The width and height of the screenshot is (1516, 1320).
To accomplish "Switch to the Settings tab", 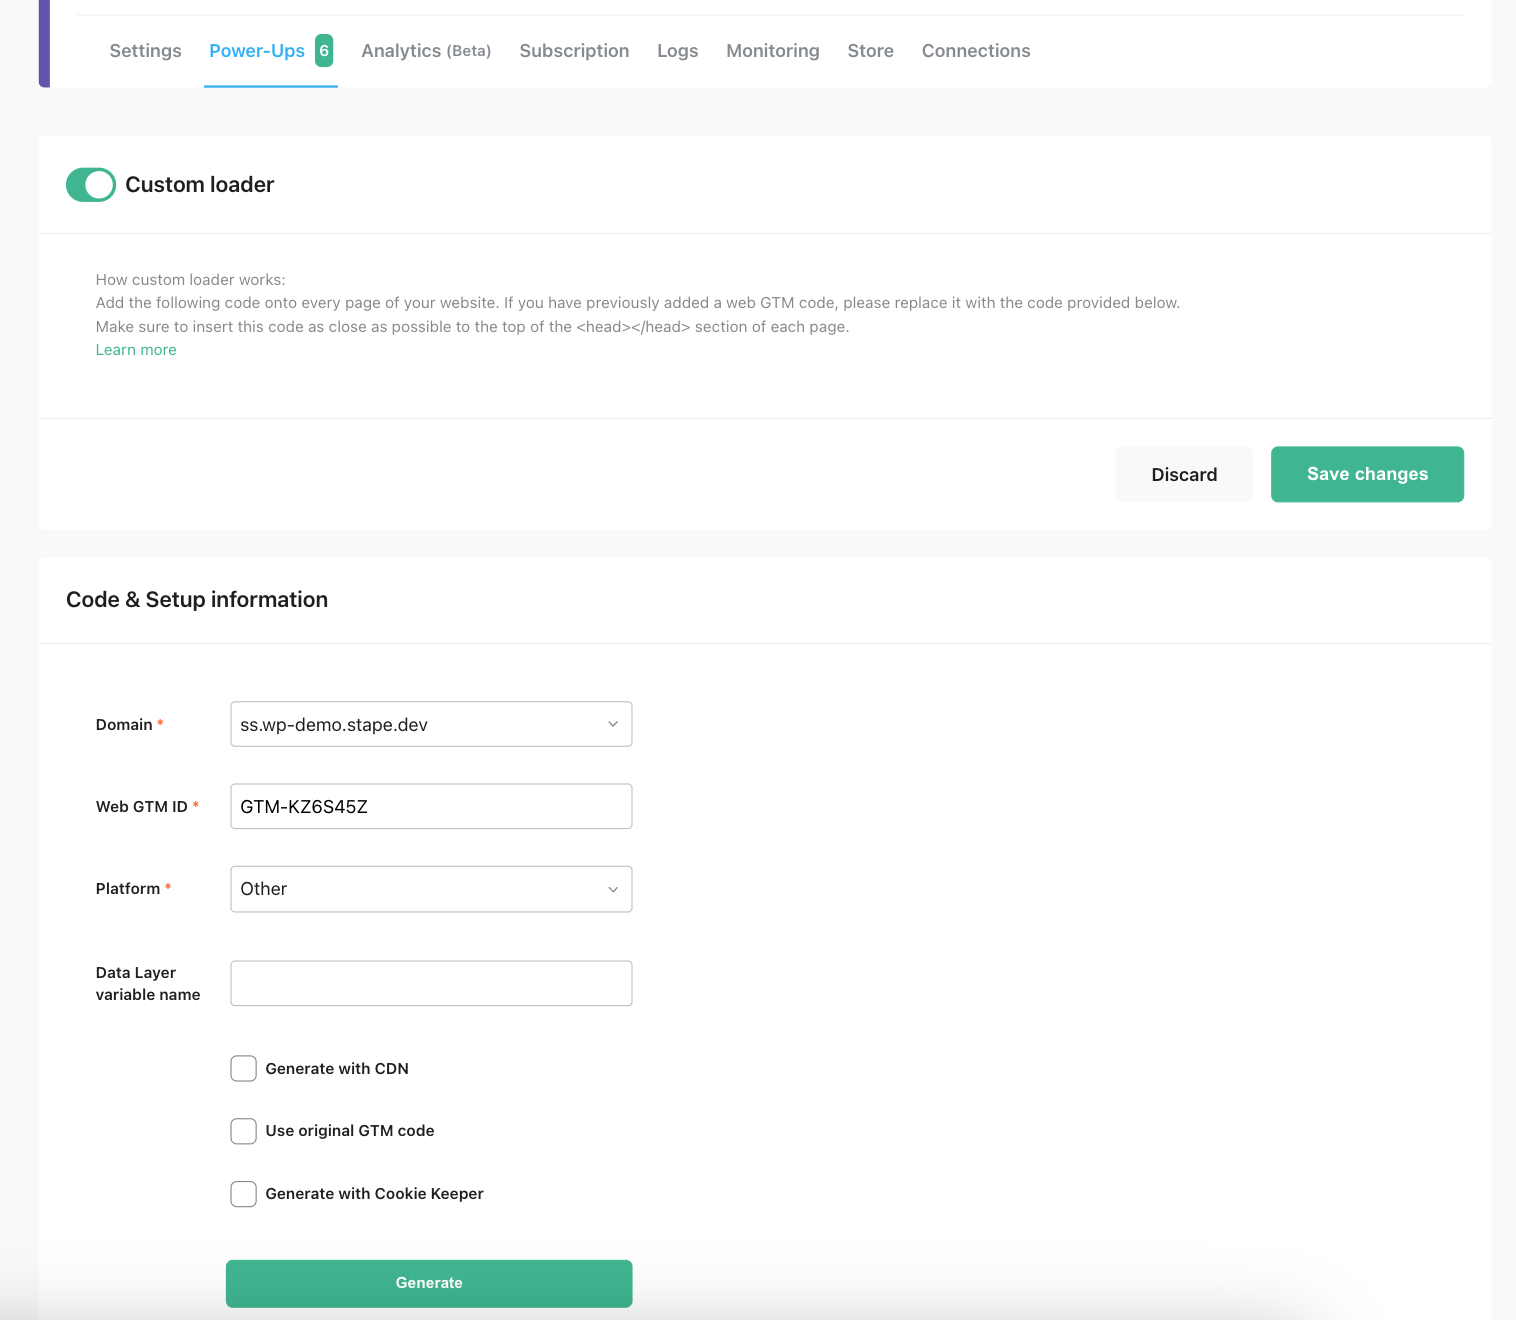I will tap(145, 50).
